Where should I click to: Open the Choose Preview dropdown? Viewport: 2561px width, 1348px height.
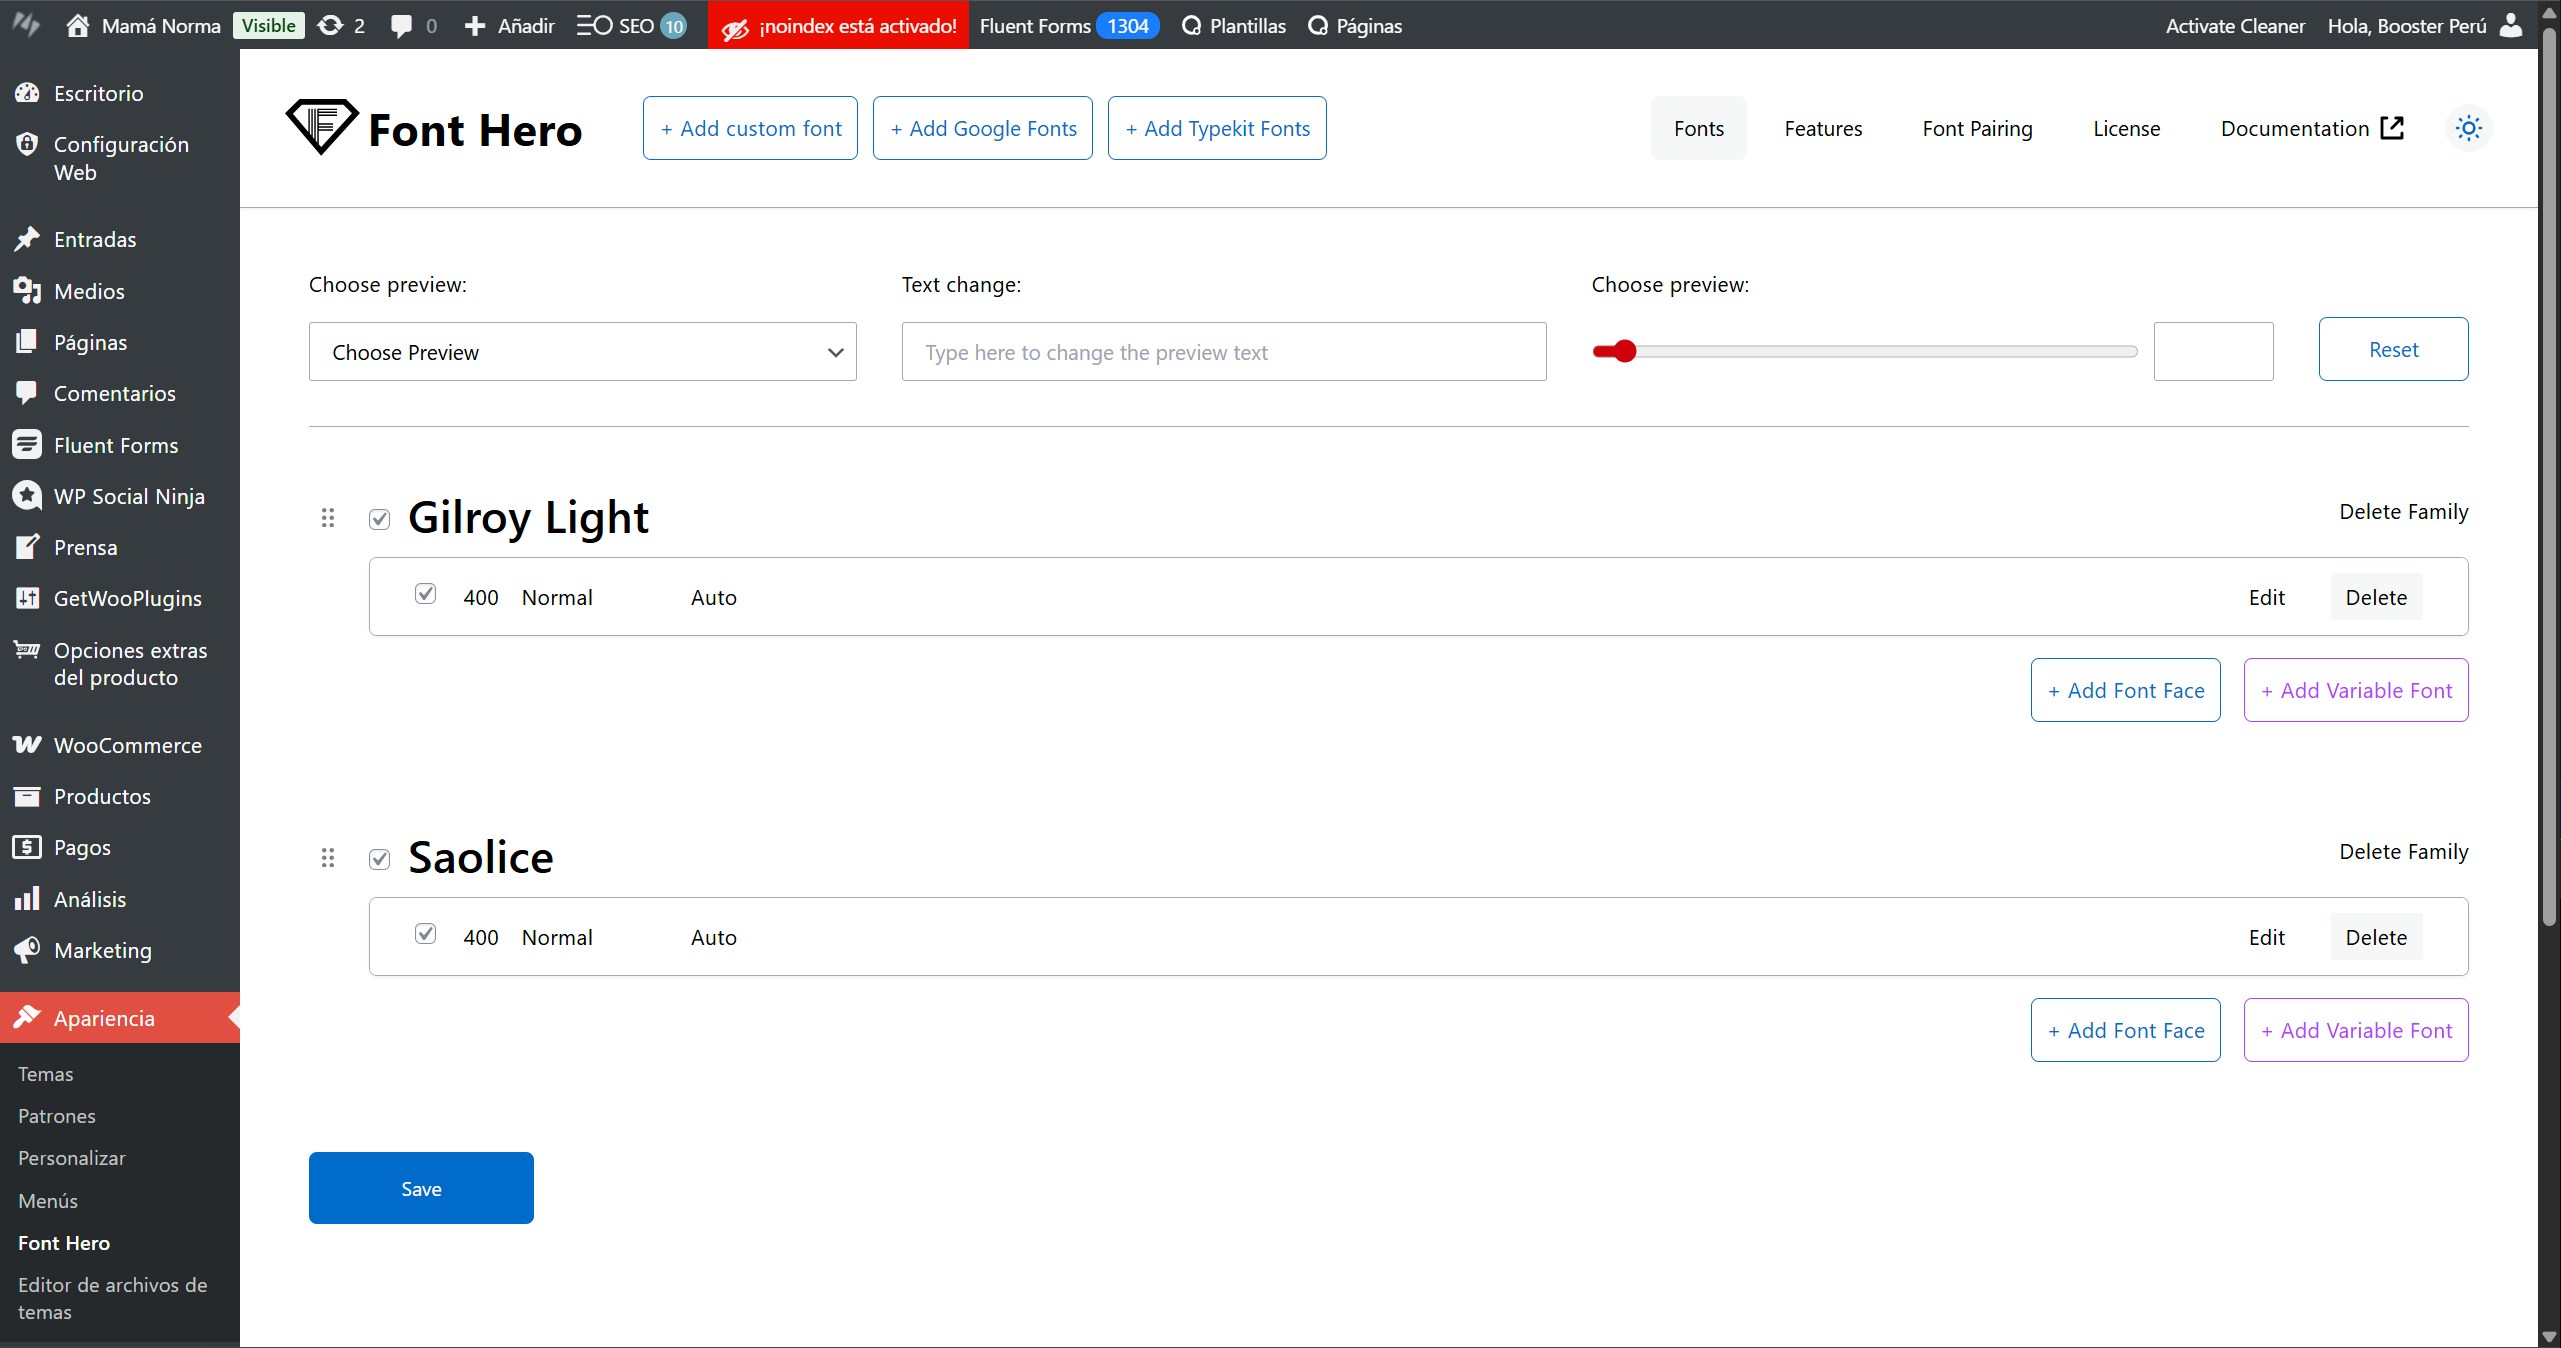pyautogui.click(x=582, y=352)
